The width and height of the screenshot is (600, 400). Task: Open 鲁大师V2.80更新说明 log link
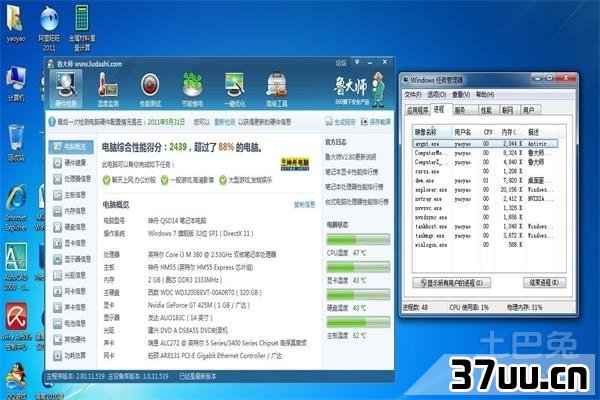click(351, 157)
